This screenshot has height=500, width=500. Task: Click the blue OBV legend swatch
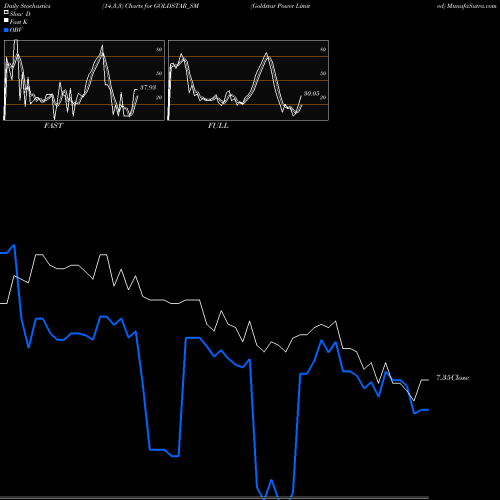tap(6, 30)
